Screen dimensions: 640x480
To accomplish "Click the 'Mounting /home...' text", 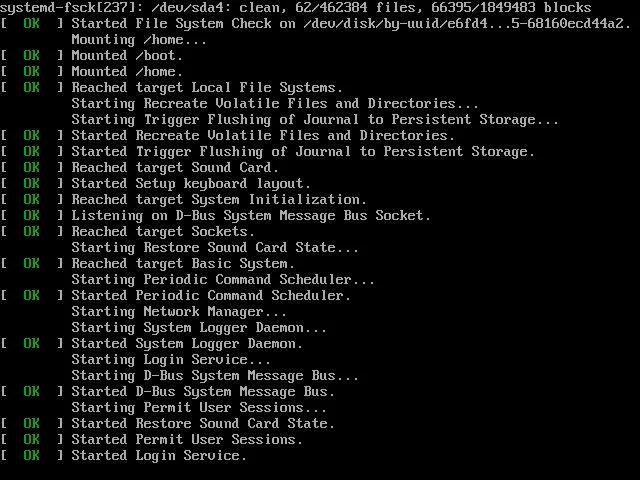I will click(x=139, y=40).
